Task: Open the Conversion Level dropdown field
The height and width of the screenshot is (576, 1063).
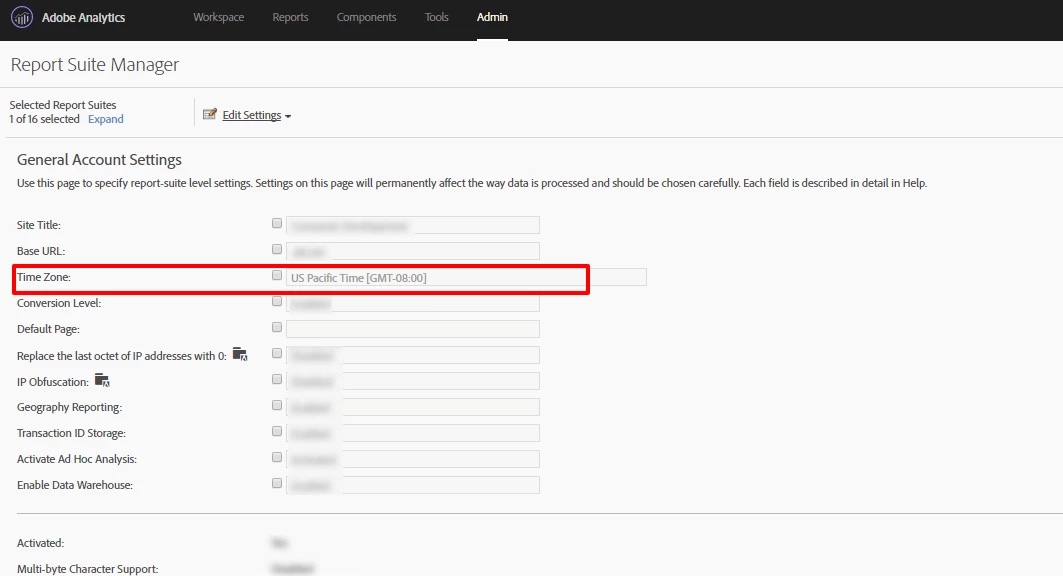Action: pyautogui.click(x=413, y=303)
